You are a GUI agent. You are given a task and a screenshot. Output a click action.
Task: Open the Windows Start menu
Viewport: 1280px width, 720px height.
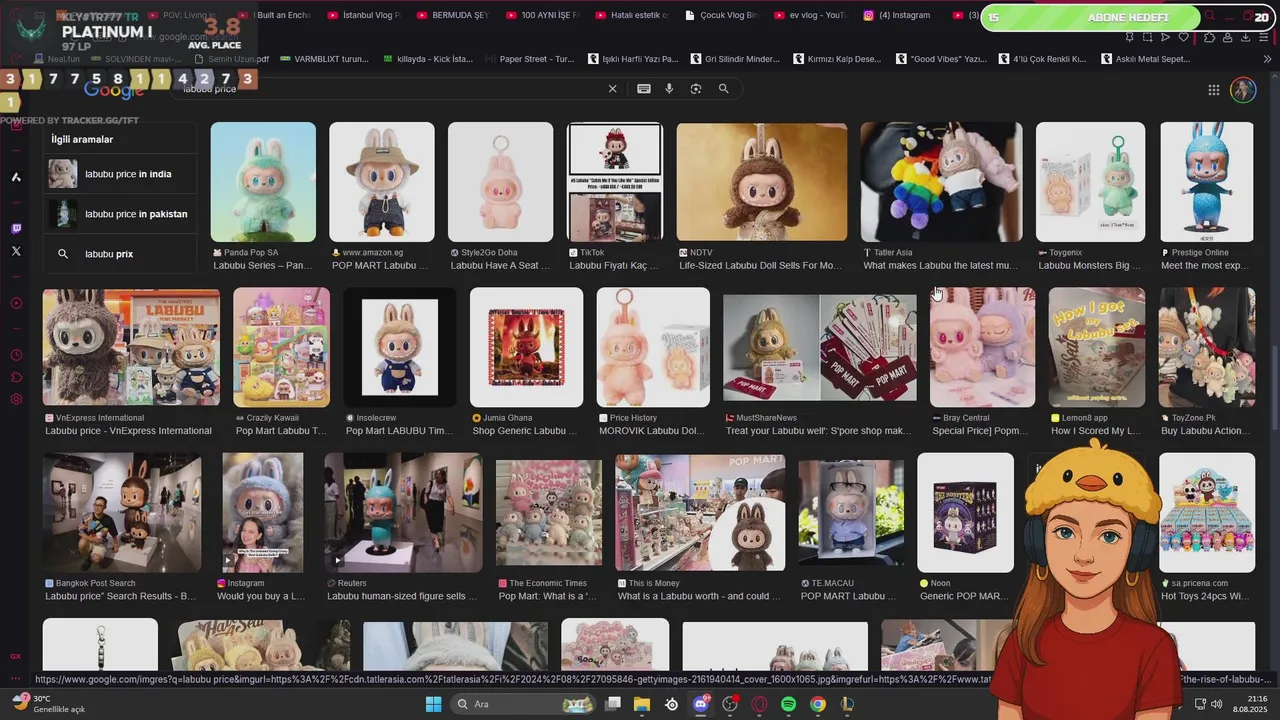click(433, 704)
